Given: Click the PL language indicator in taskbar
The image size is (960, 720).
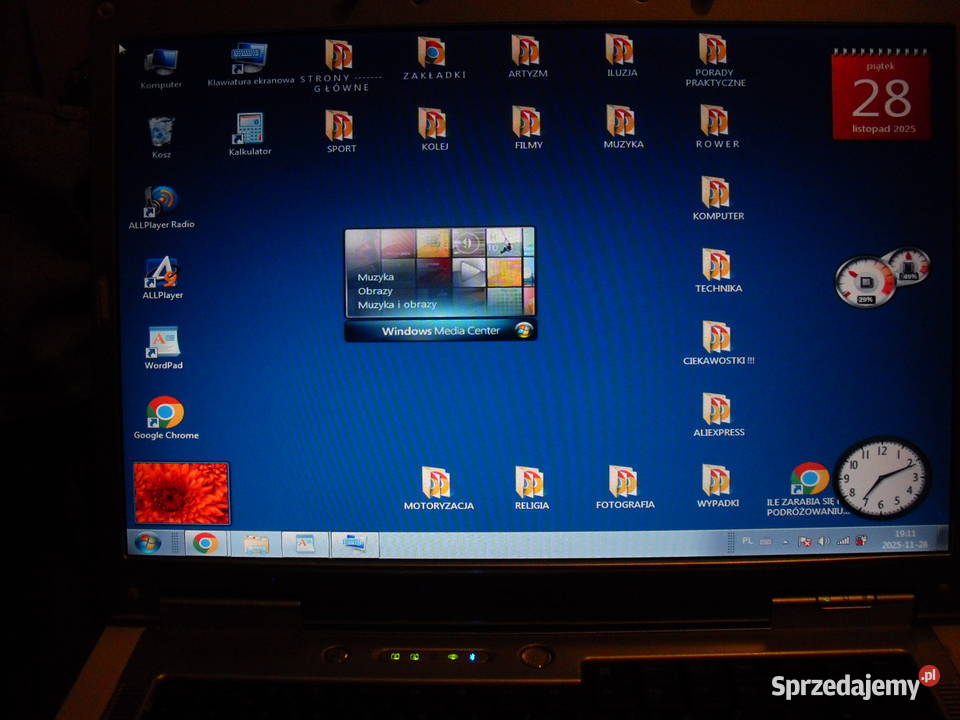Looking at the screenshot, I should tap(747, 541).
